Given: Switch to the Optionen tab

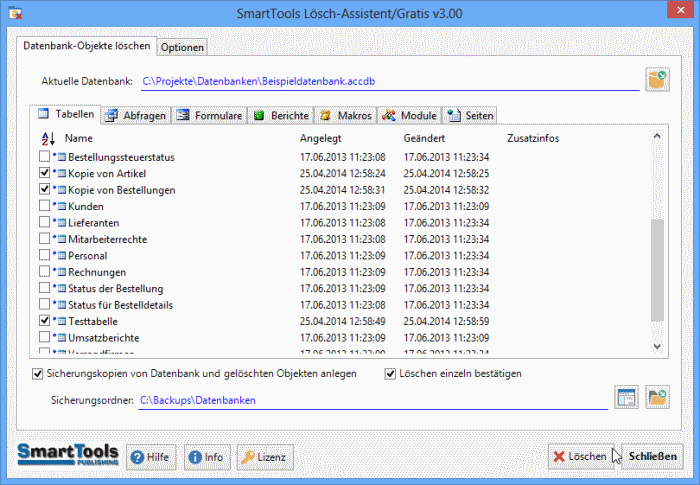Looking at the screenshot, I should coord(182,47).
